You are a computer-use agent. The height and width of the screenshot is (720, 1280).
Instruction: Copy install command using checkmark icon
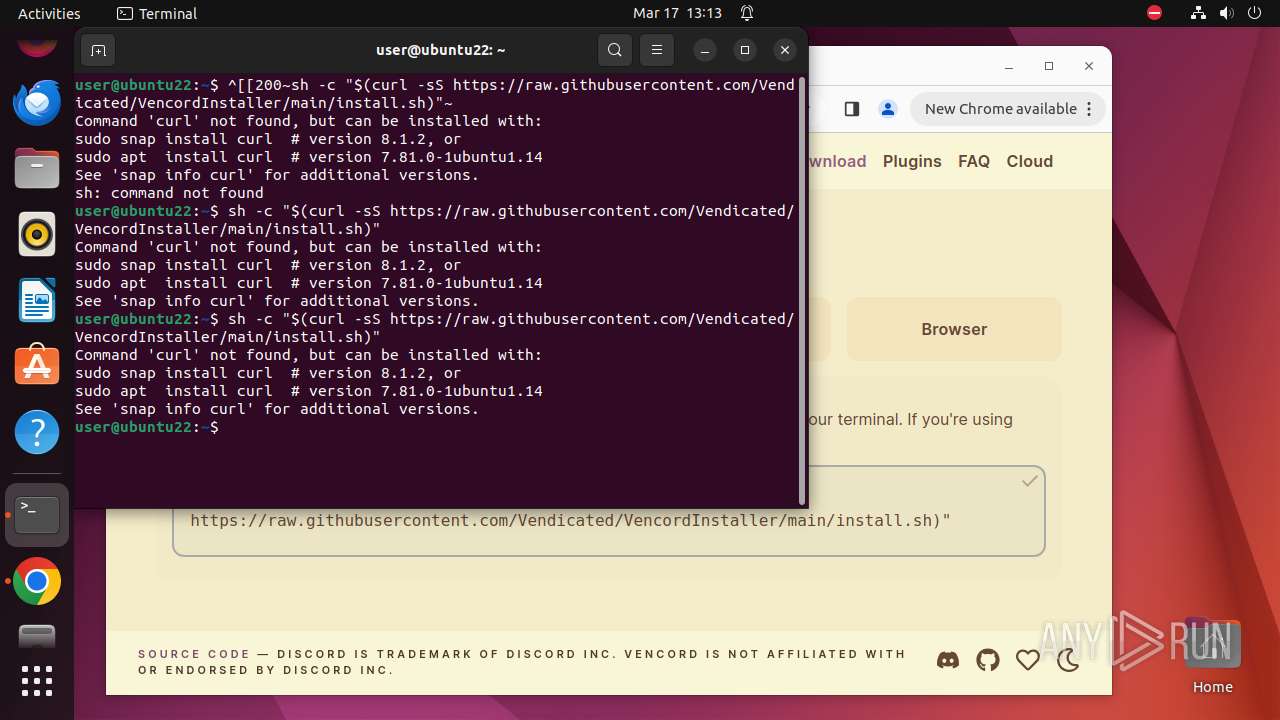pos(1029,481)
